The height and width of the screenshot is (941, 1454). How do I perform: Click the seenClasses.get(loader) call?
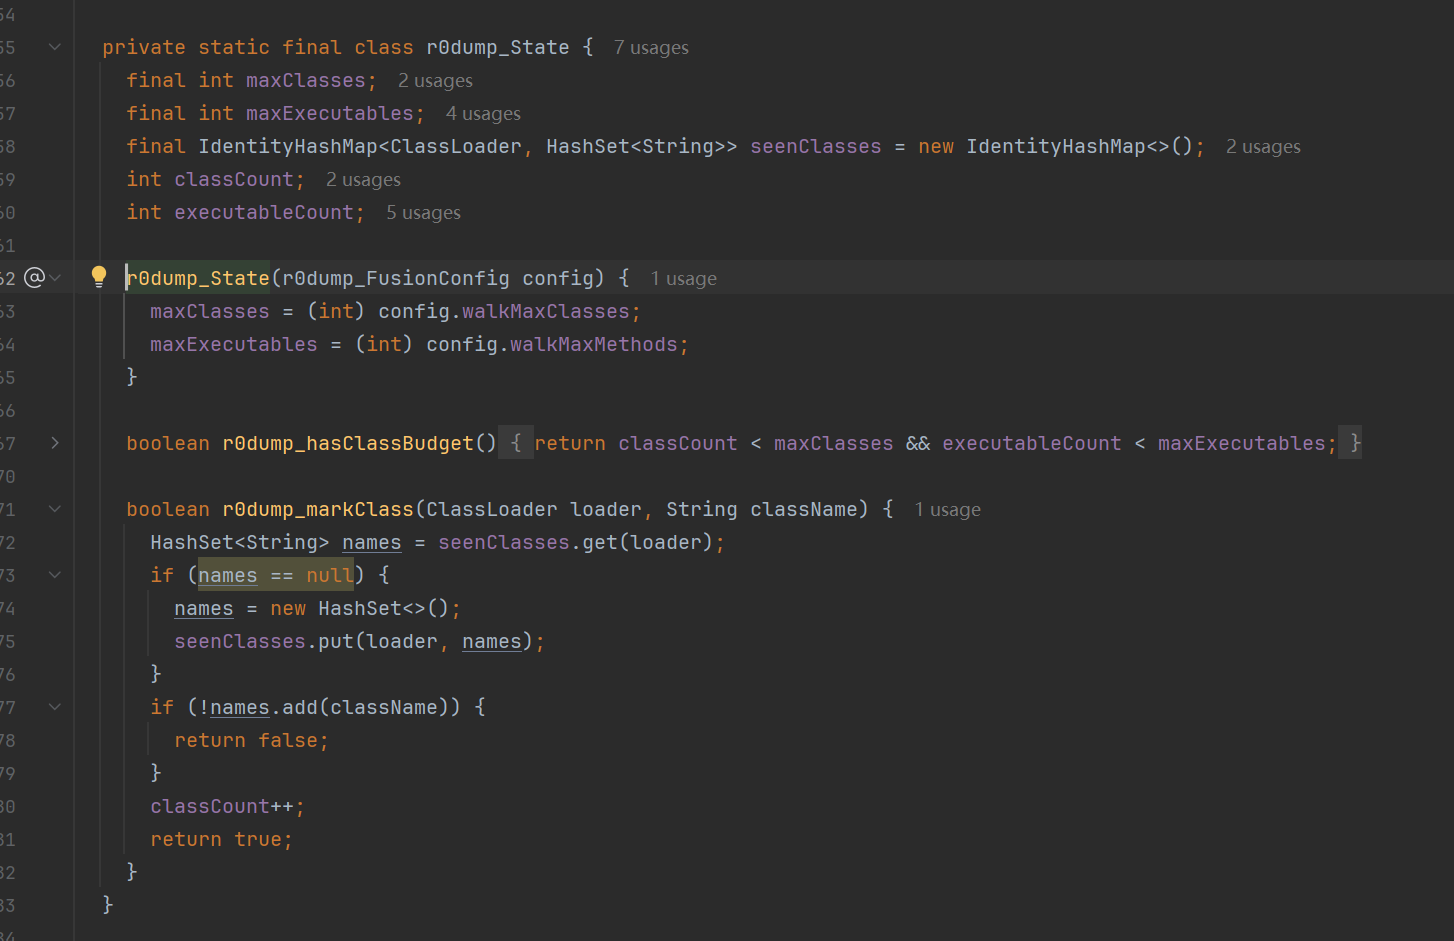[x=576, y=542]
